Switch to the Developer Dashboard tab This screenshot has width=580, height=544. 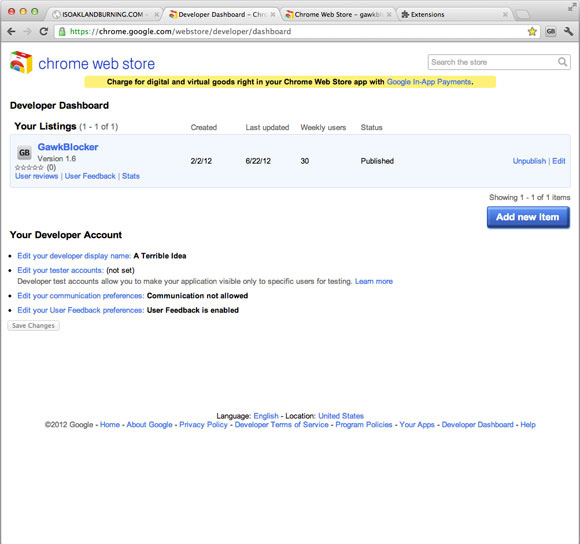221,15
